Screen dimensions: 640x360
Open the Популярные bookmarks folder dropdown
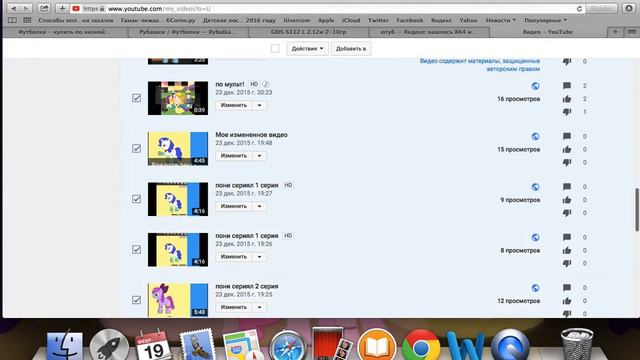(x=546, y=20)
